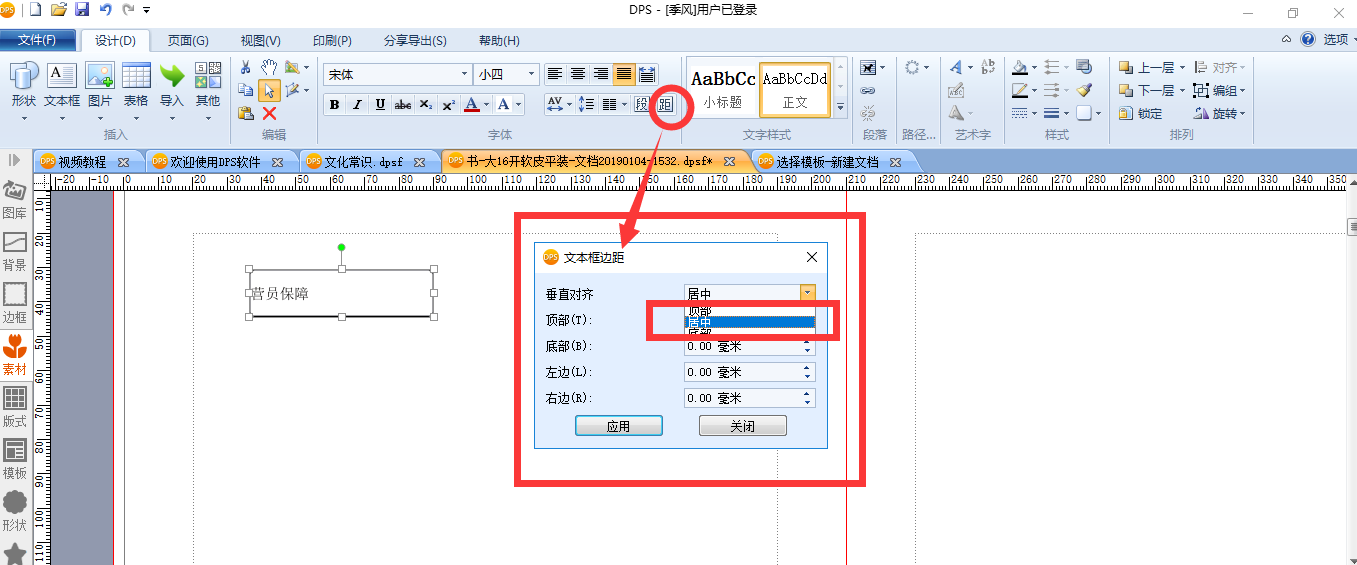Select 居中 option in dropdown list
The width and height of the screenshot is (1357, 565).
(x=749, y=323)
